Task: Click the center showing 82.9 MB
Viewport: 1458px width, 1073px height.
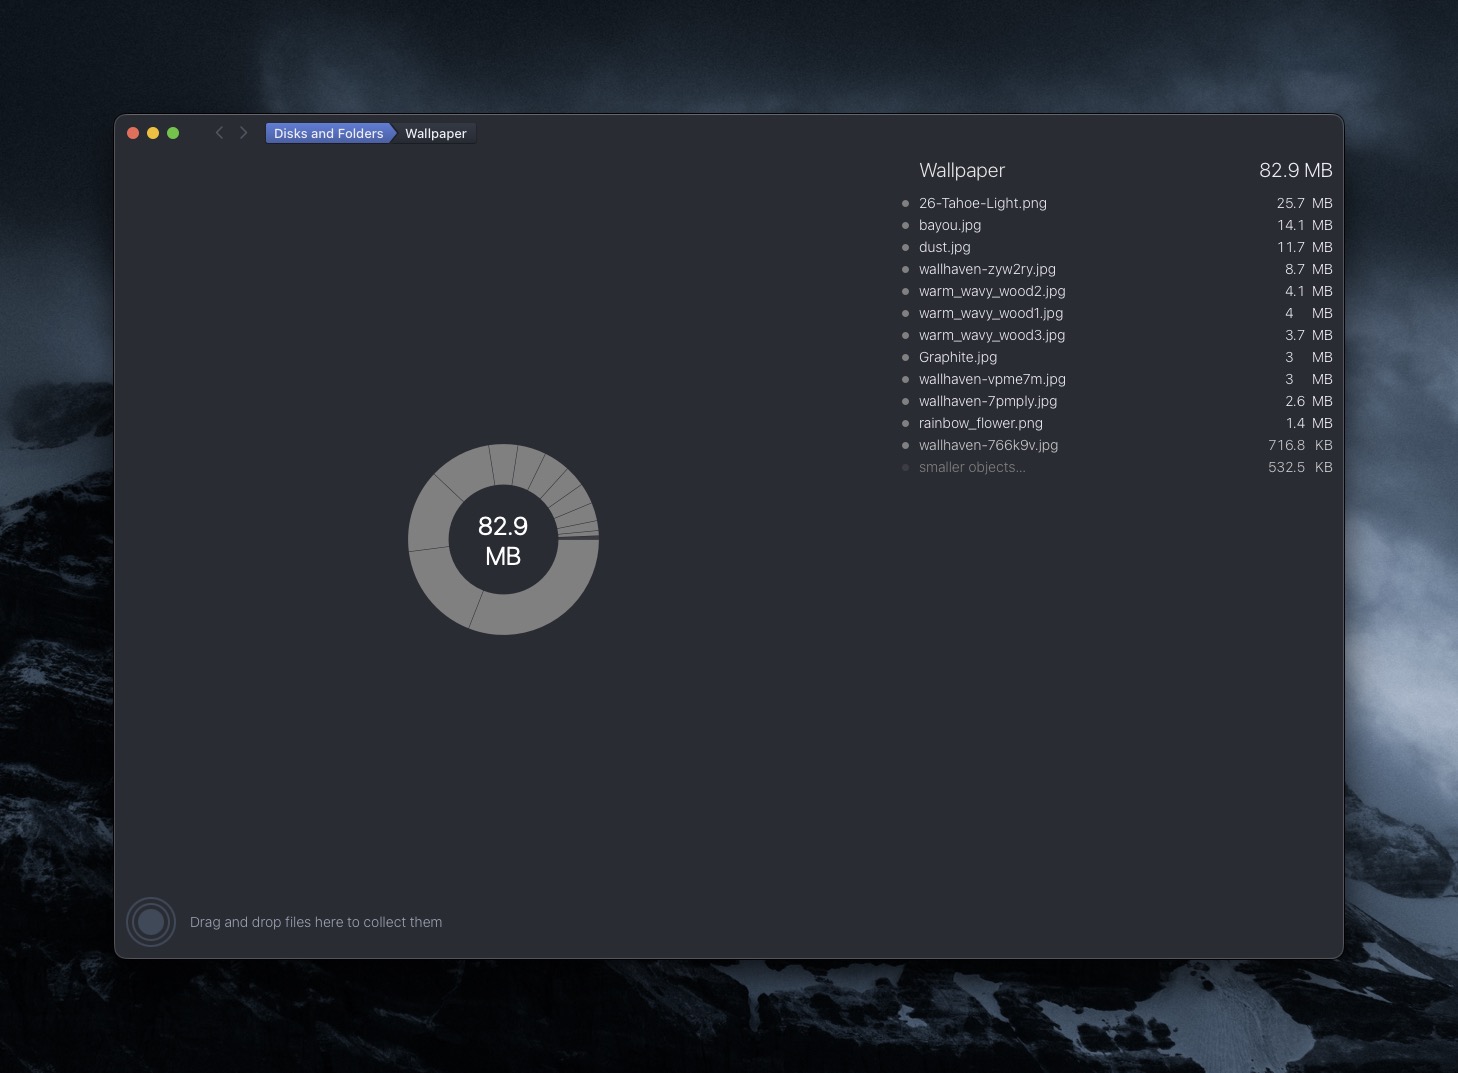Action: click(x=503, y=540)
